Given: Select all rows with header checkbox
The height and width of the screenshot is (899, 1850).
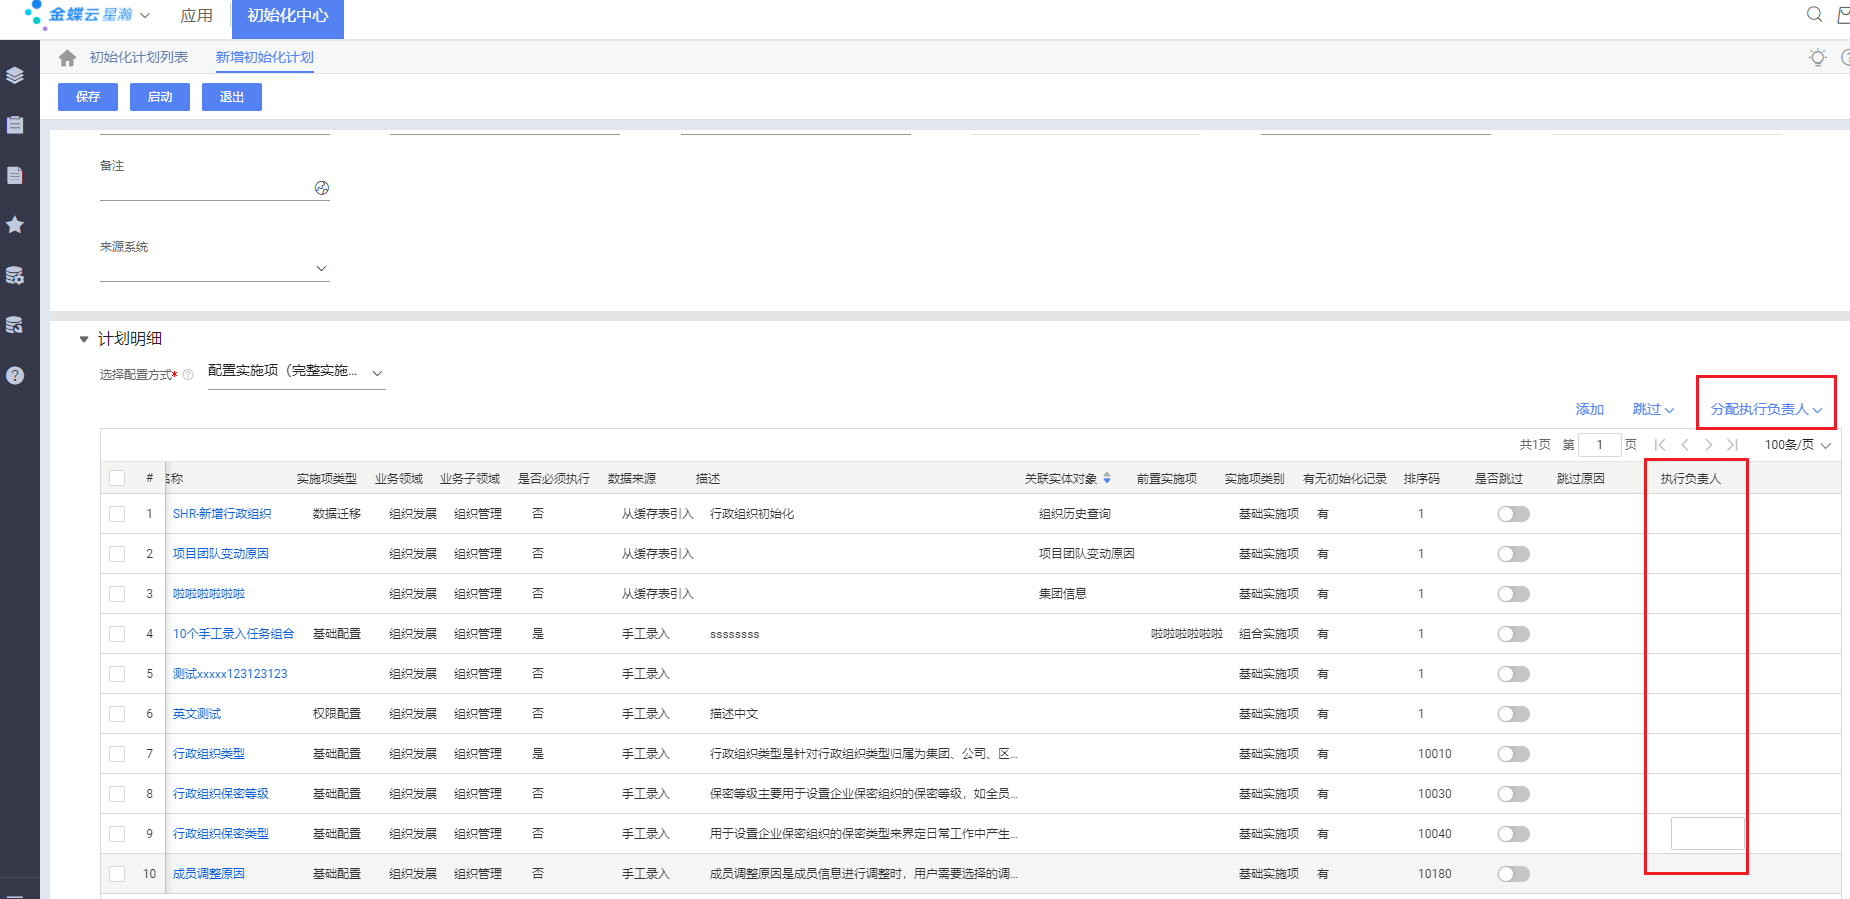Looking at the screenshot, I should coord(117,478).
